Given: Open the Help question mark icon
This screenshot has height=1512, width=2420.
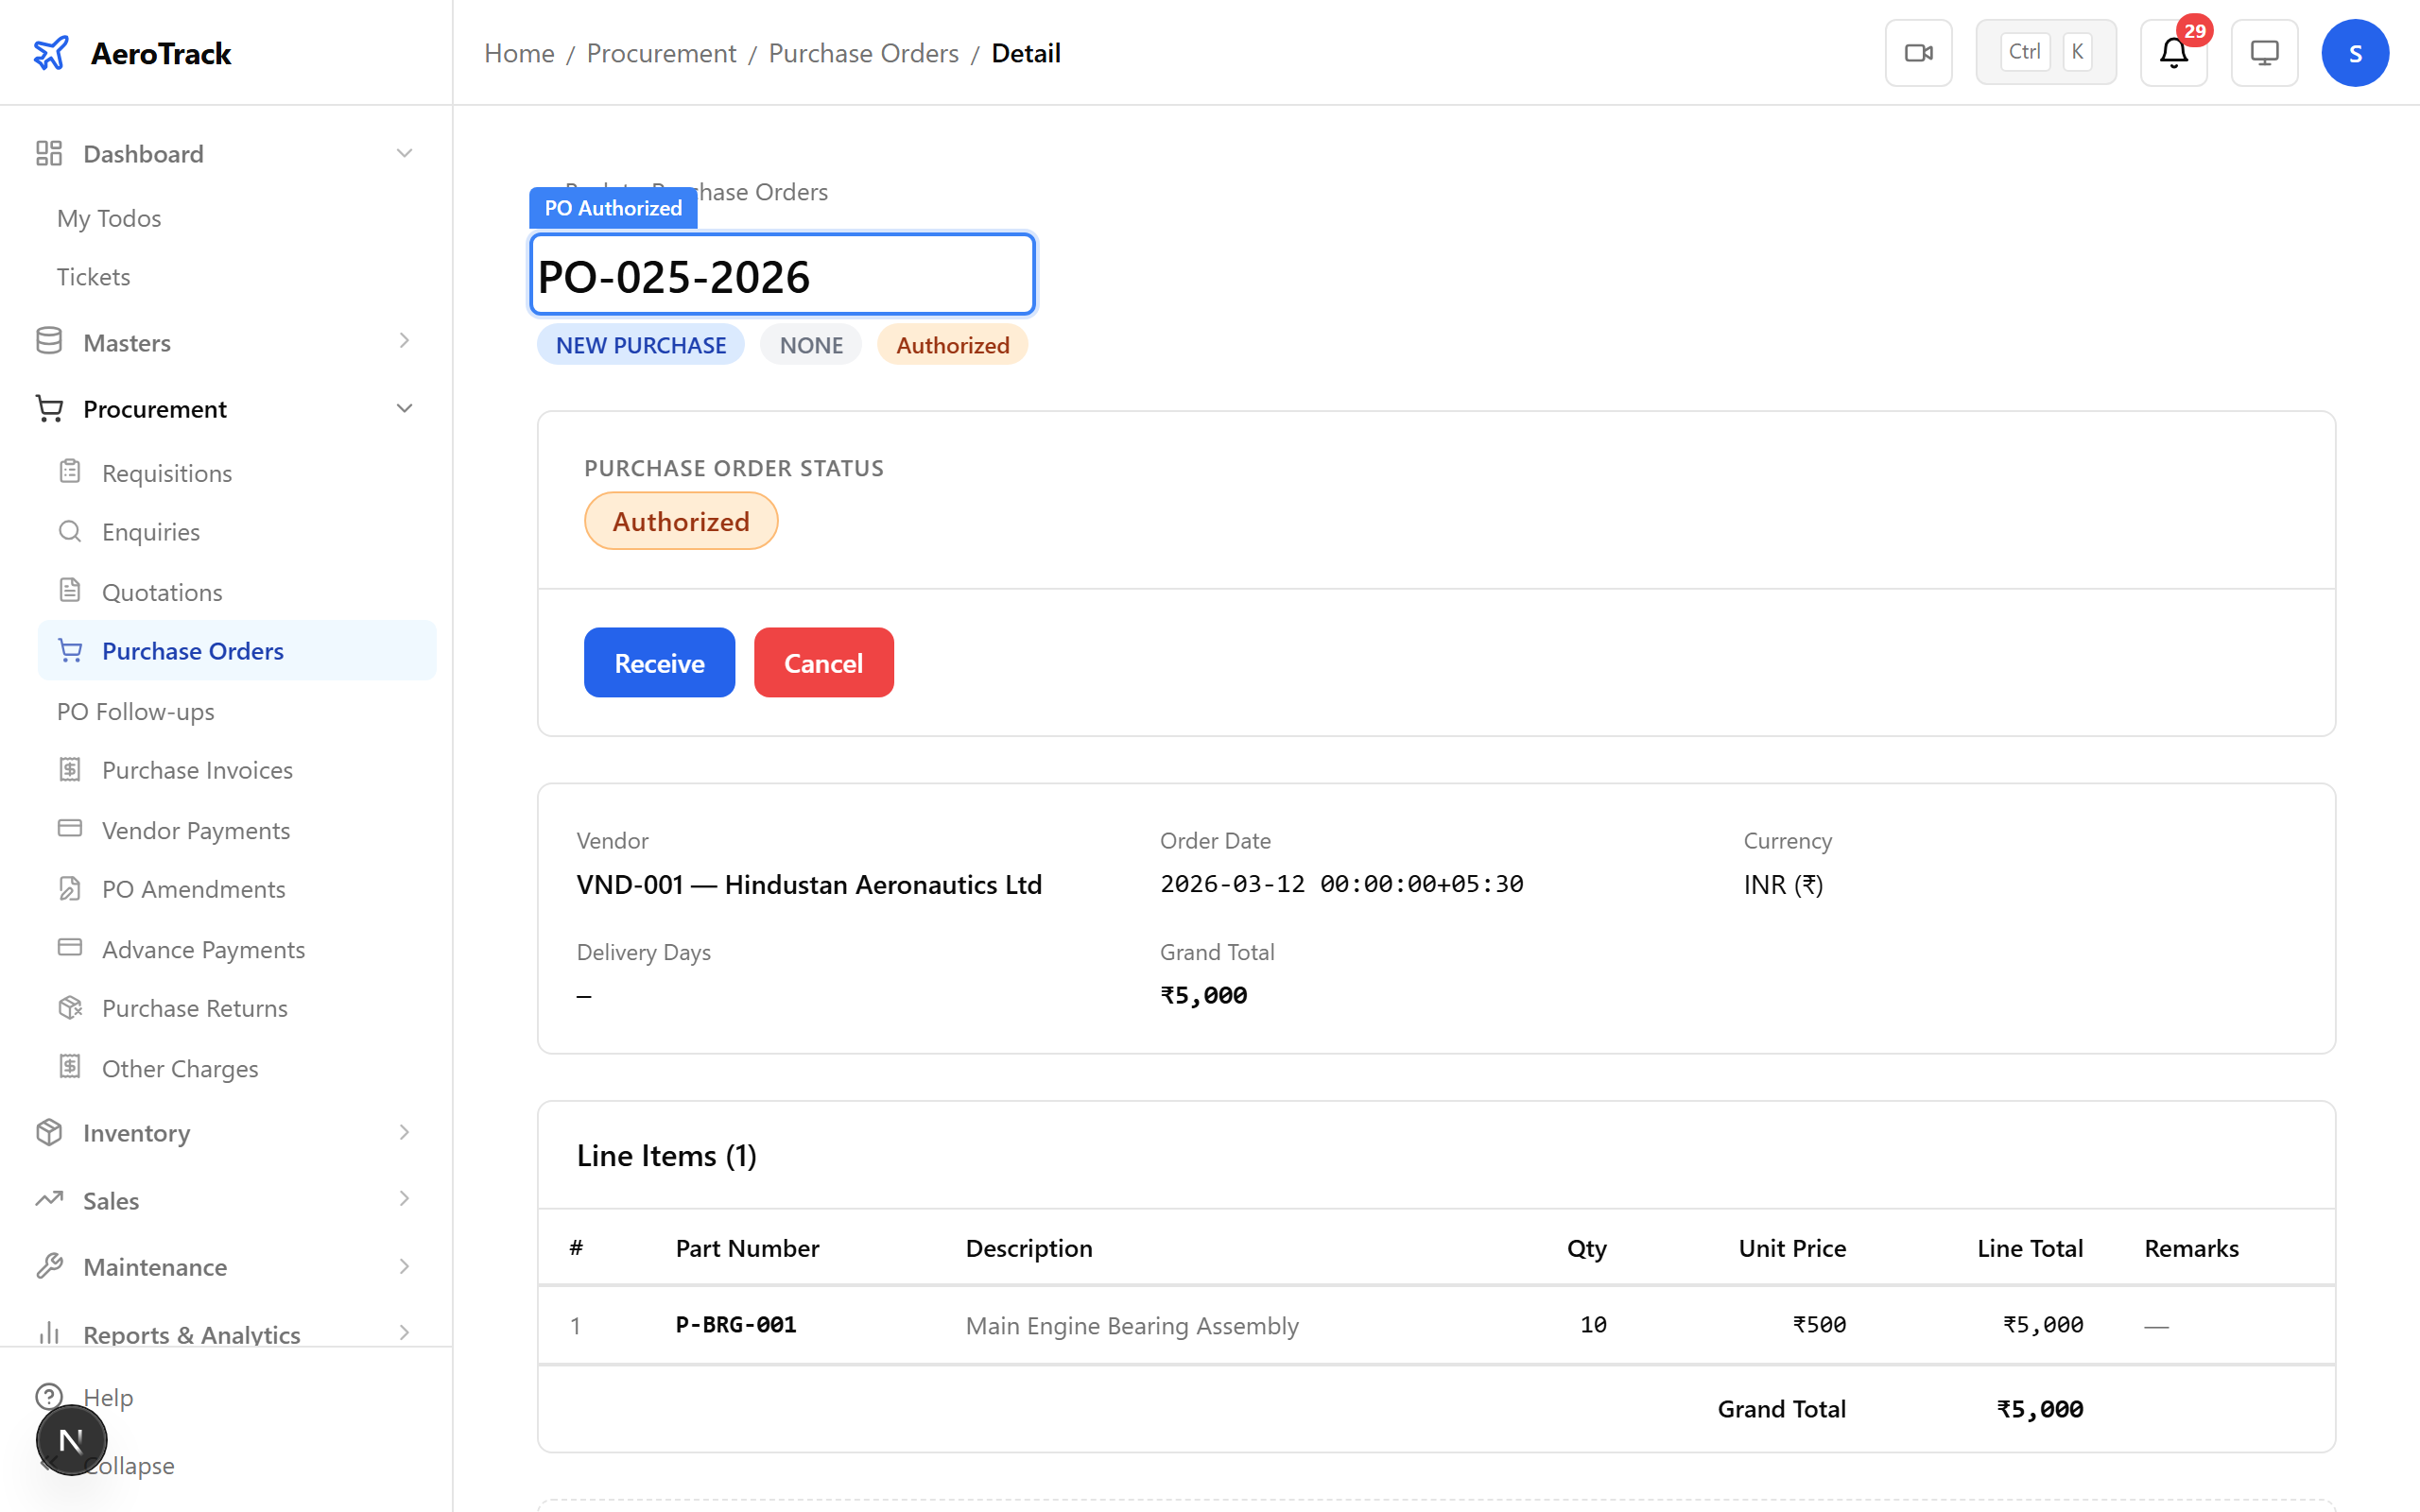Looking at the screenshot, I should (x=50, y=1396).
